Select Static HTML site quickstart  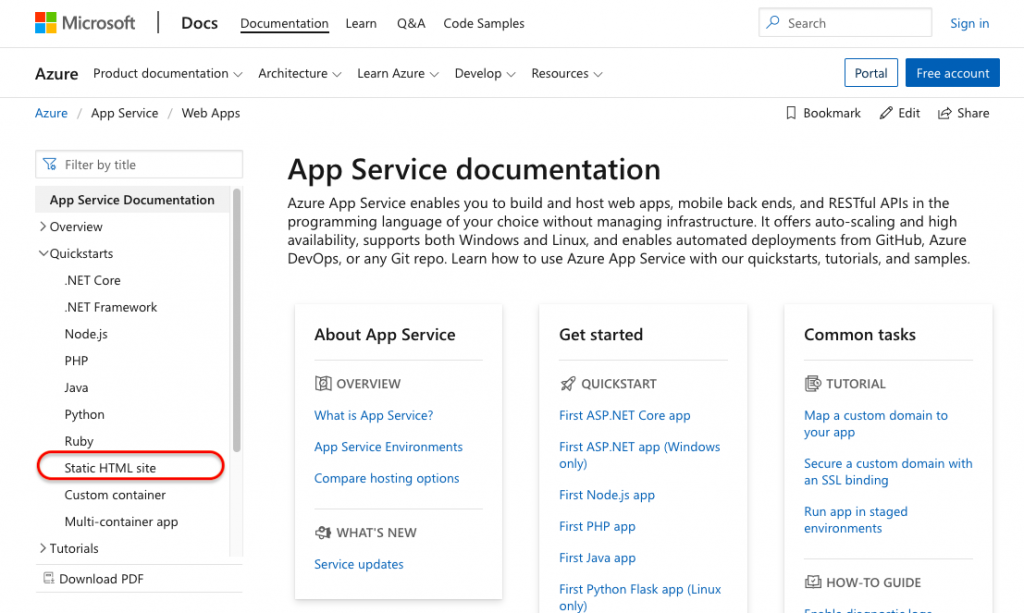[110, 467]
